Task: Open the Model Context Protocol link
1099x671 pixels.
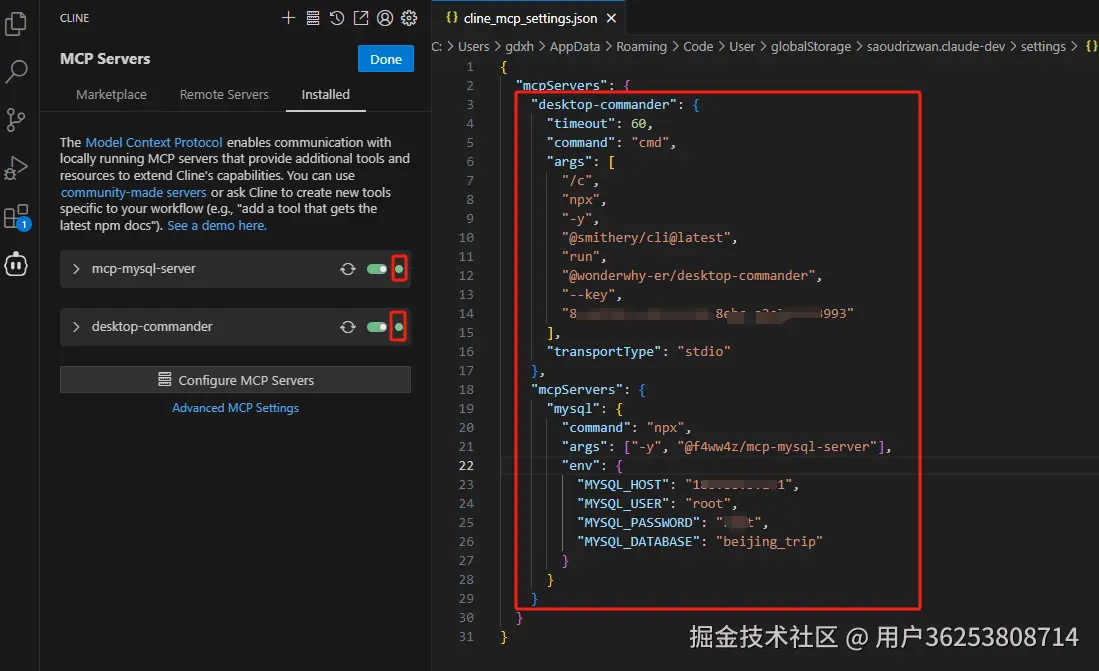Action: tap(153, 142)
